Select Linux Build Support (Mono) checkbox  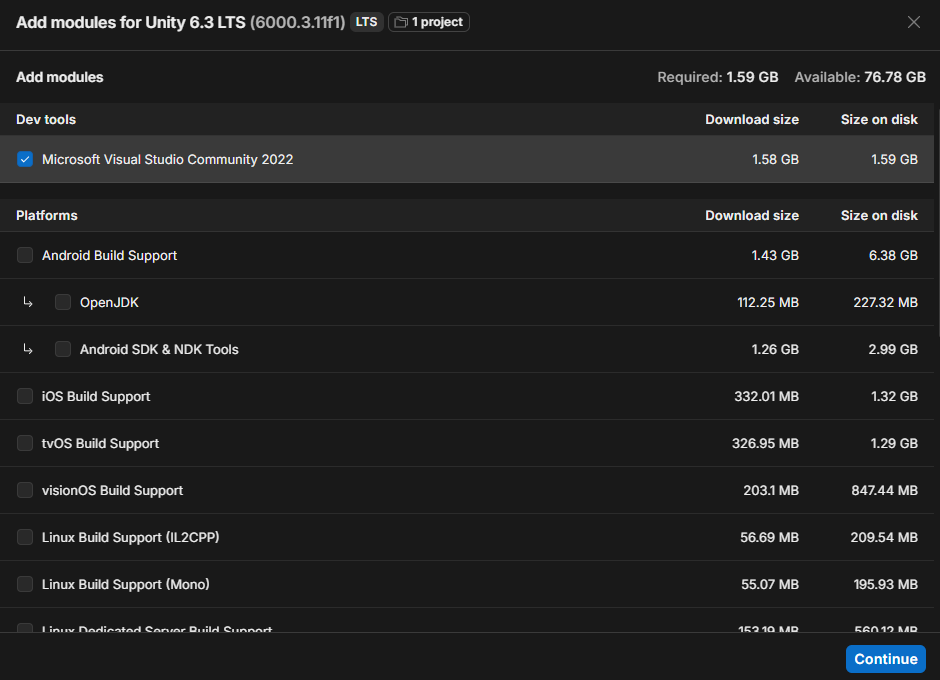25,584
